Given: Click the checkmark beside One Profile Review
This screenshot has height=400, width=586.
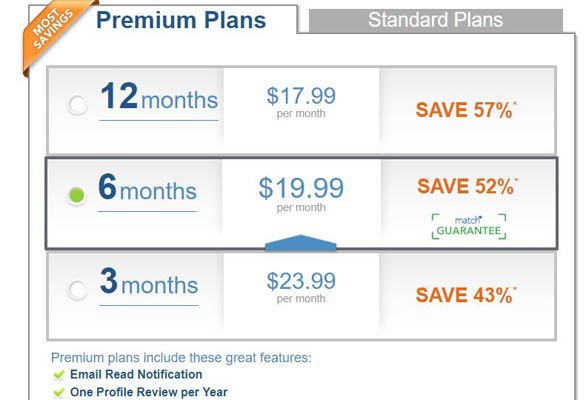Looking at the screenshot, I should 59,393.
